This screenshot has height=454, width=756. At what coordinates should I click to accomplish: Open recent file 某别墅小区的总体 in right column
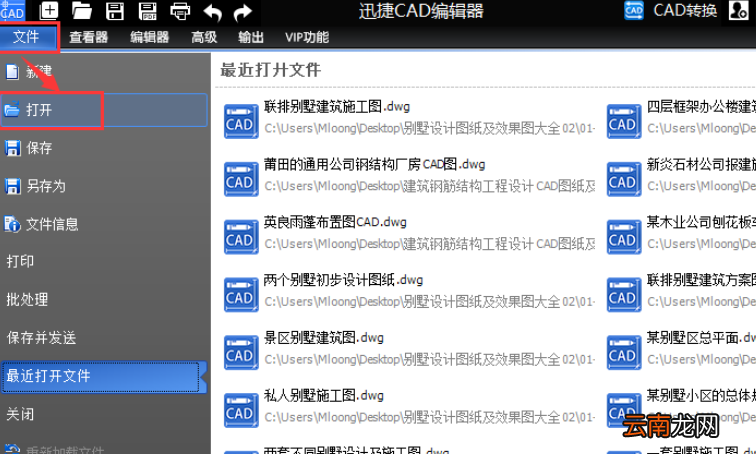click(701, 396)
